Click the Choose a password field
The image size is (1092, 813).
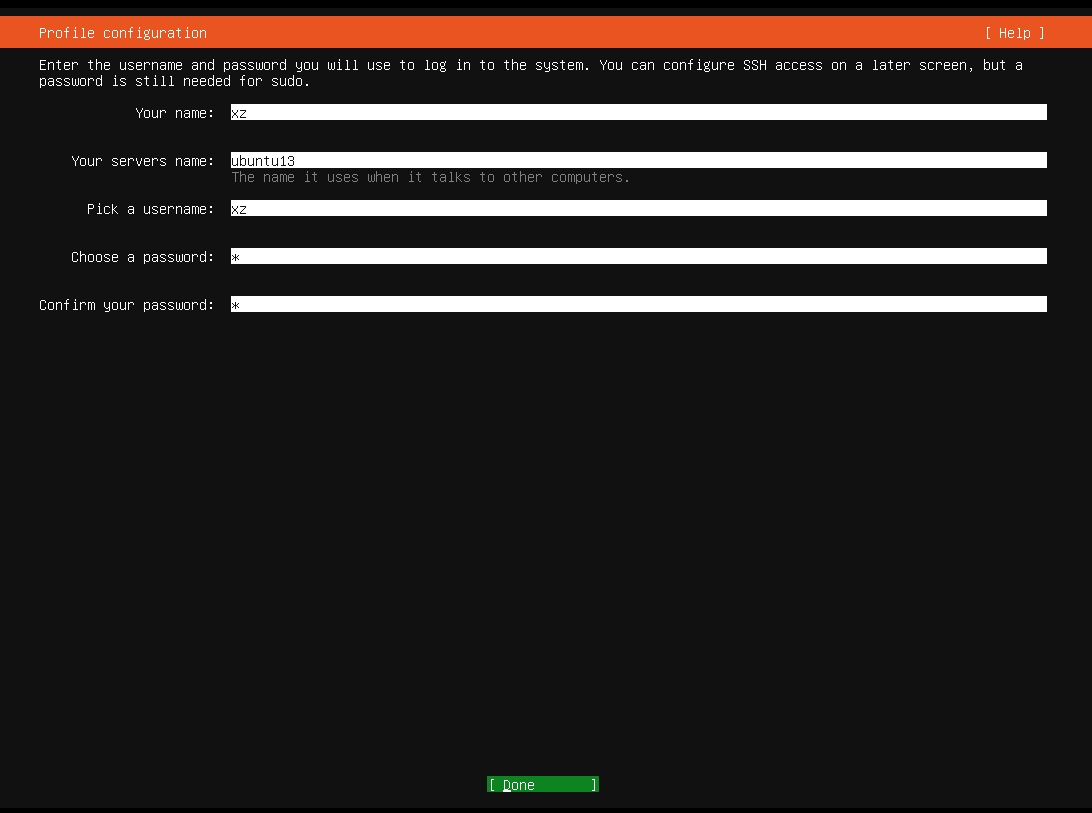click(638, 257)
